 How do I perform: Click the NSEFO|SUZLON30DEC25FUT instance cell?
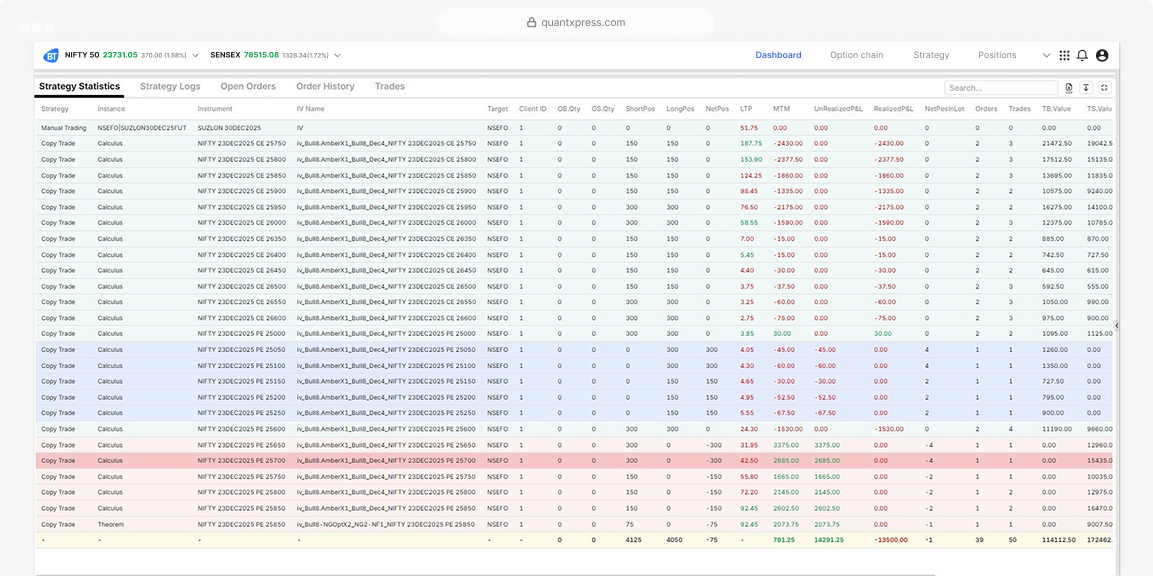coord(142,128)
